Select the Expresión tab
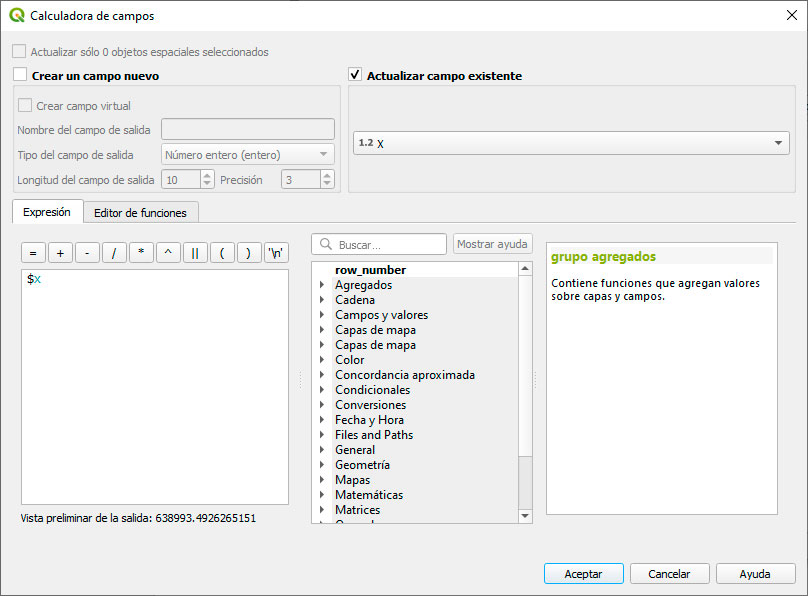The image size is (808, 596). 47,212
